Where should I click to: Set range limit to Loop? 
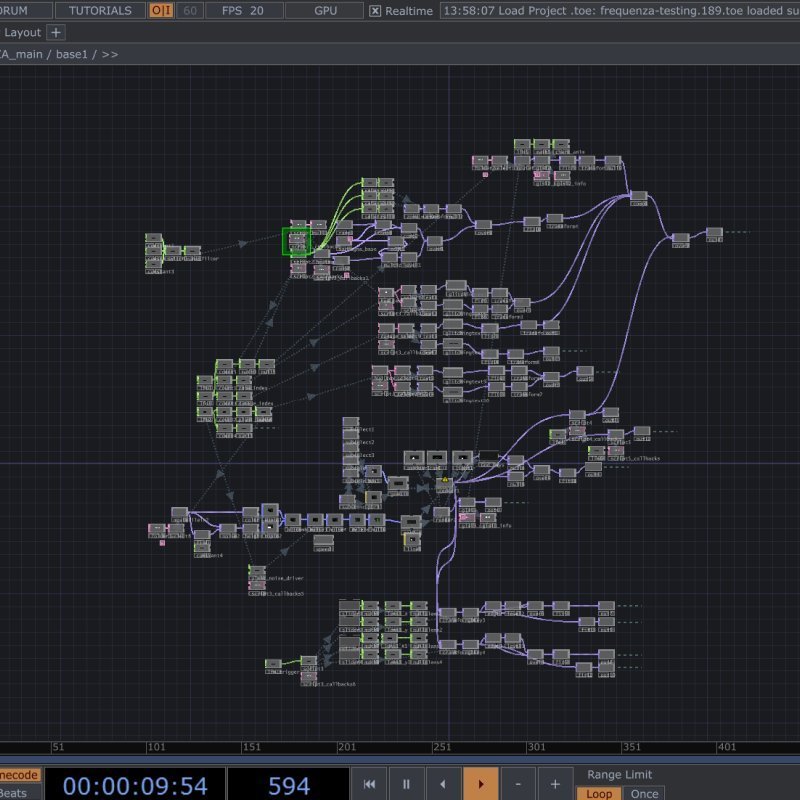click(599, 793)
